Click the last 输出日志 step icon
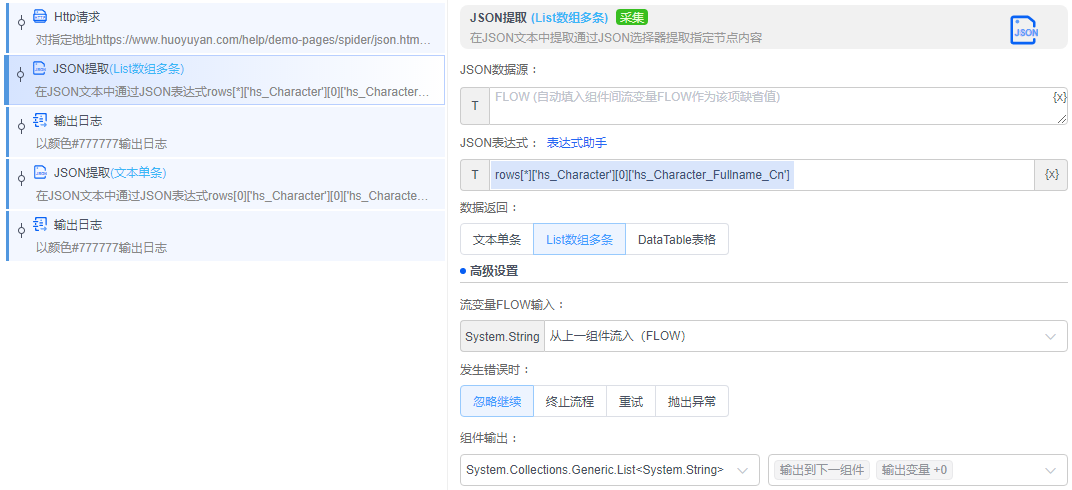This screenshot has width=1072, height=490. [x=40, y=224]
